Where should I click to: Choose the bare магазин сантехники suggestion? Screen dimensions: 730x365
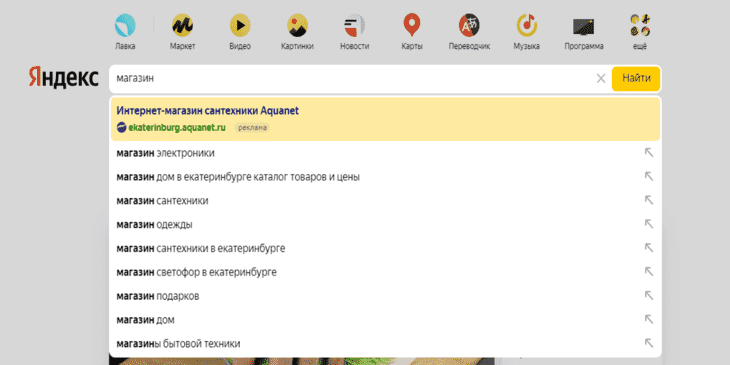385,201
